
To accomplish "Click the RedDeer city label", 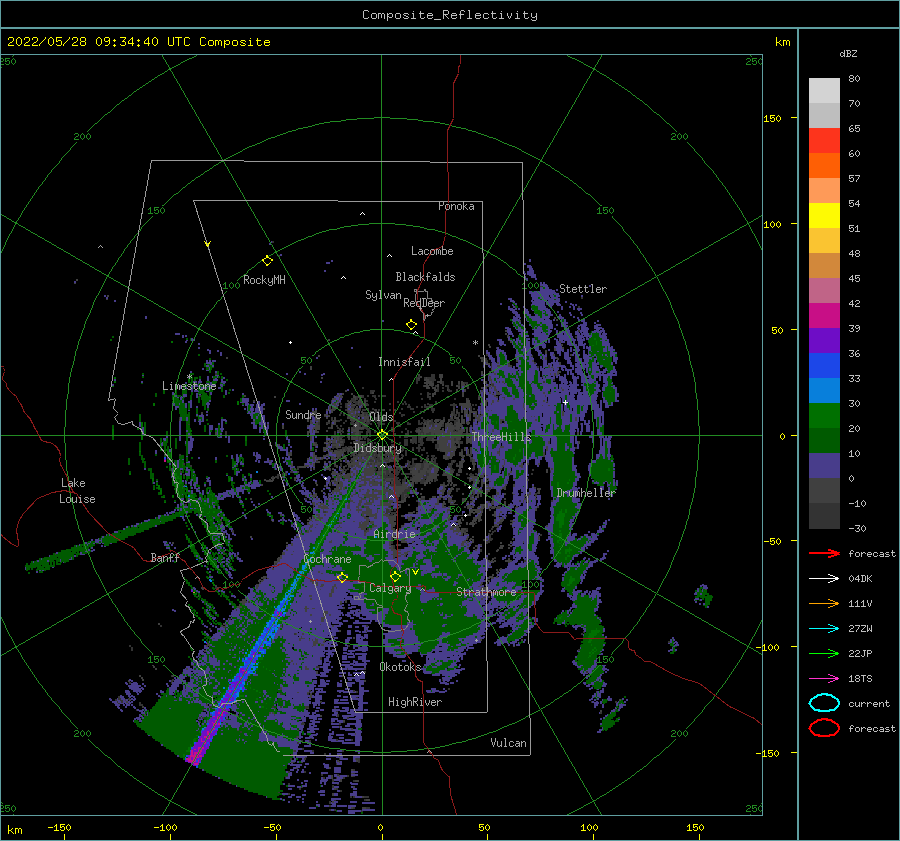I will pyautogui.click(x=424, y=303).
